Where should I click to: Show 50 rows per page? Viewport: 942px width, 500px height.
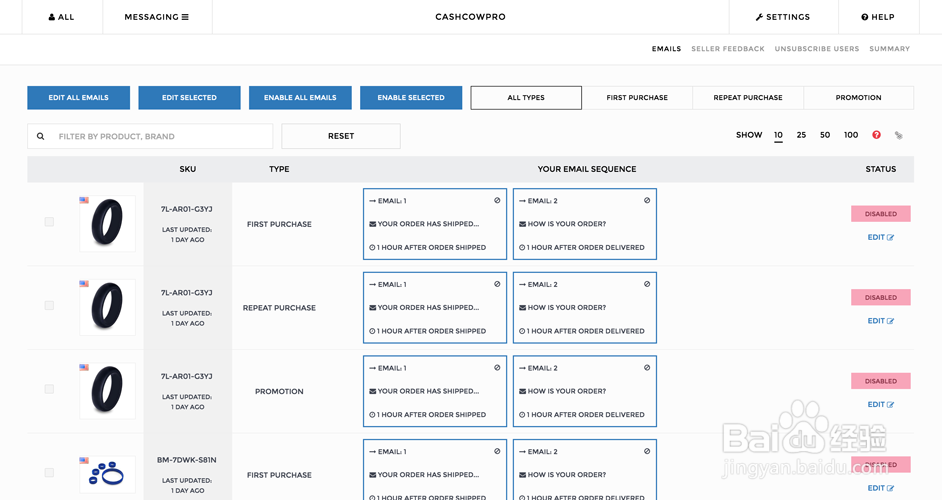(825, 135)
